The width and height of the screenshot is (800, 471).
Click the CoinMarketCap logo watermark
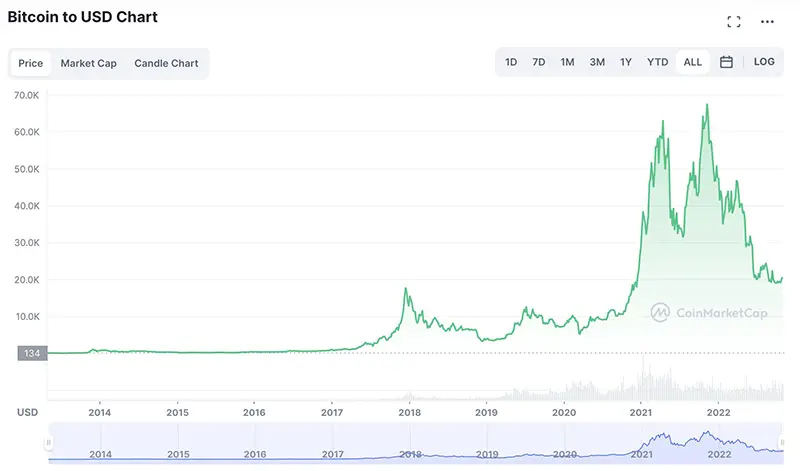click(709, 312)
